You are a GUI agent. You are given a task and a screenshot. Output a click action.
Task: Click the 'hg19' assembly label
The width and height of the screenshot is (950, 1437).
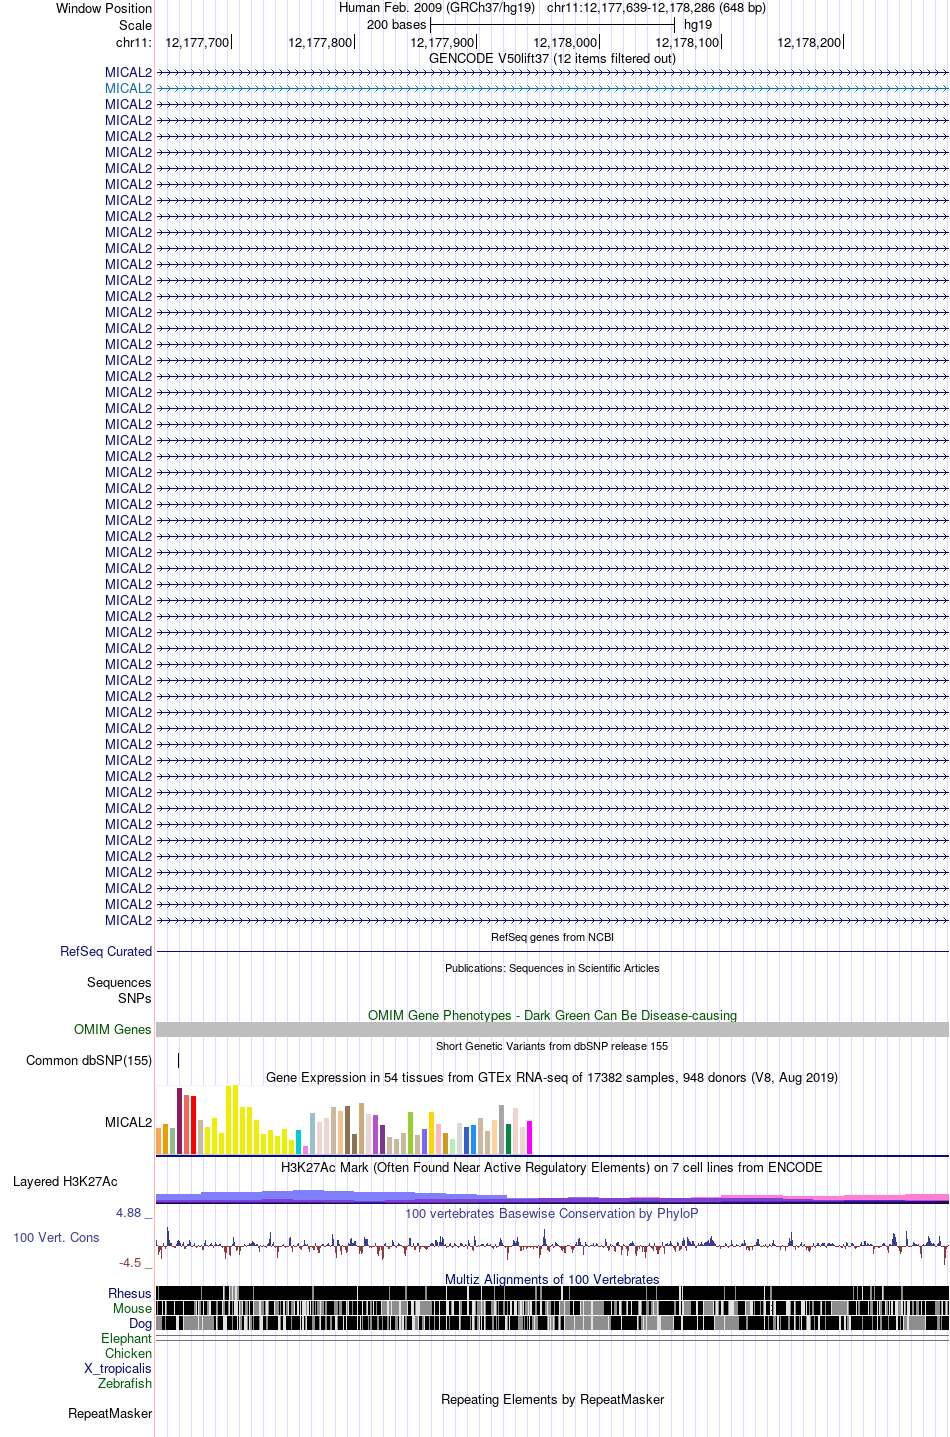pos(698,25)
